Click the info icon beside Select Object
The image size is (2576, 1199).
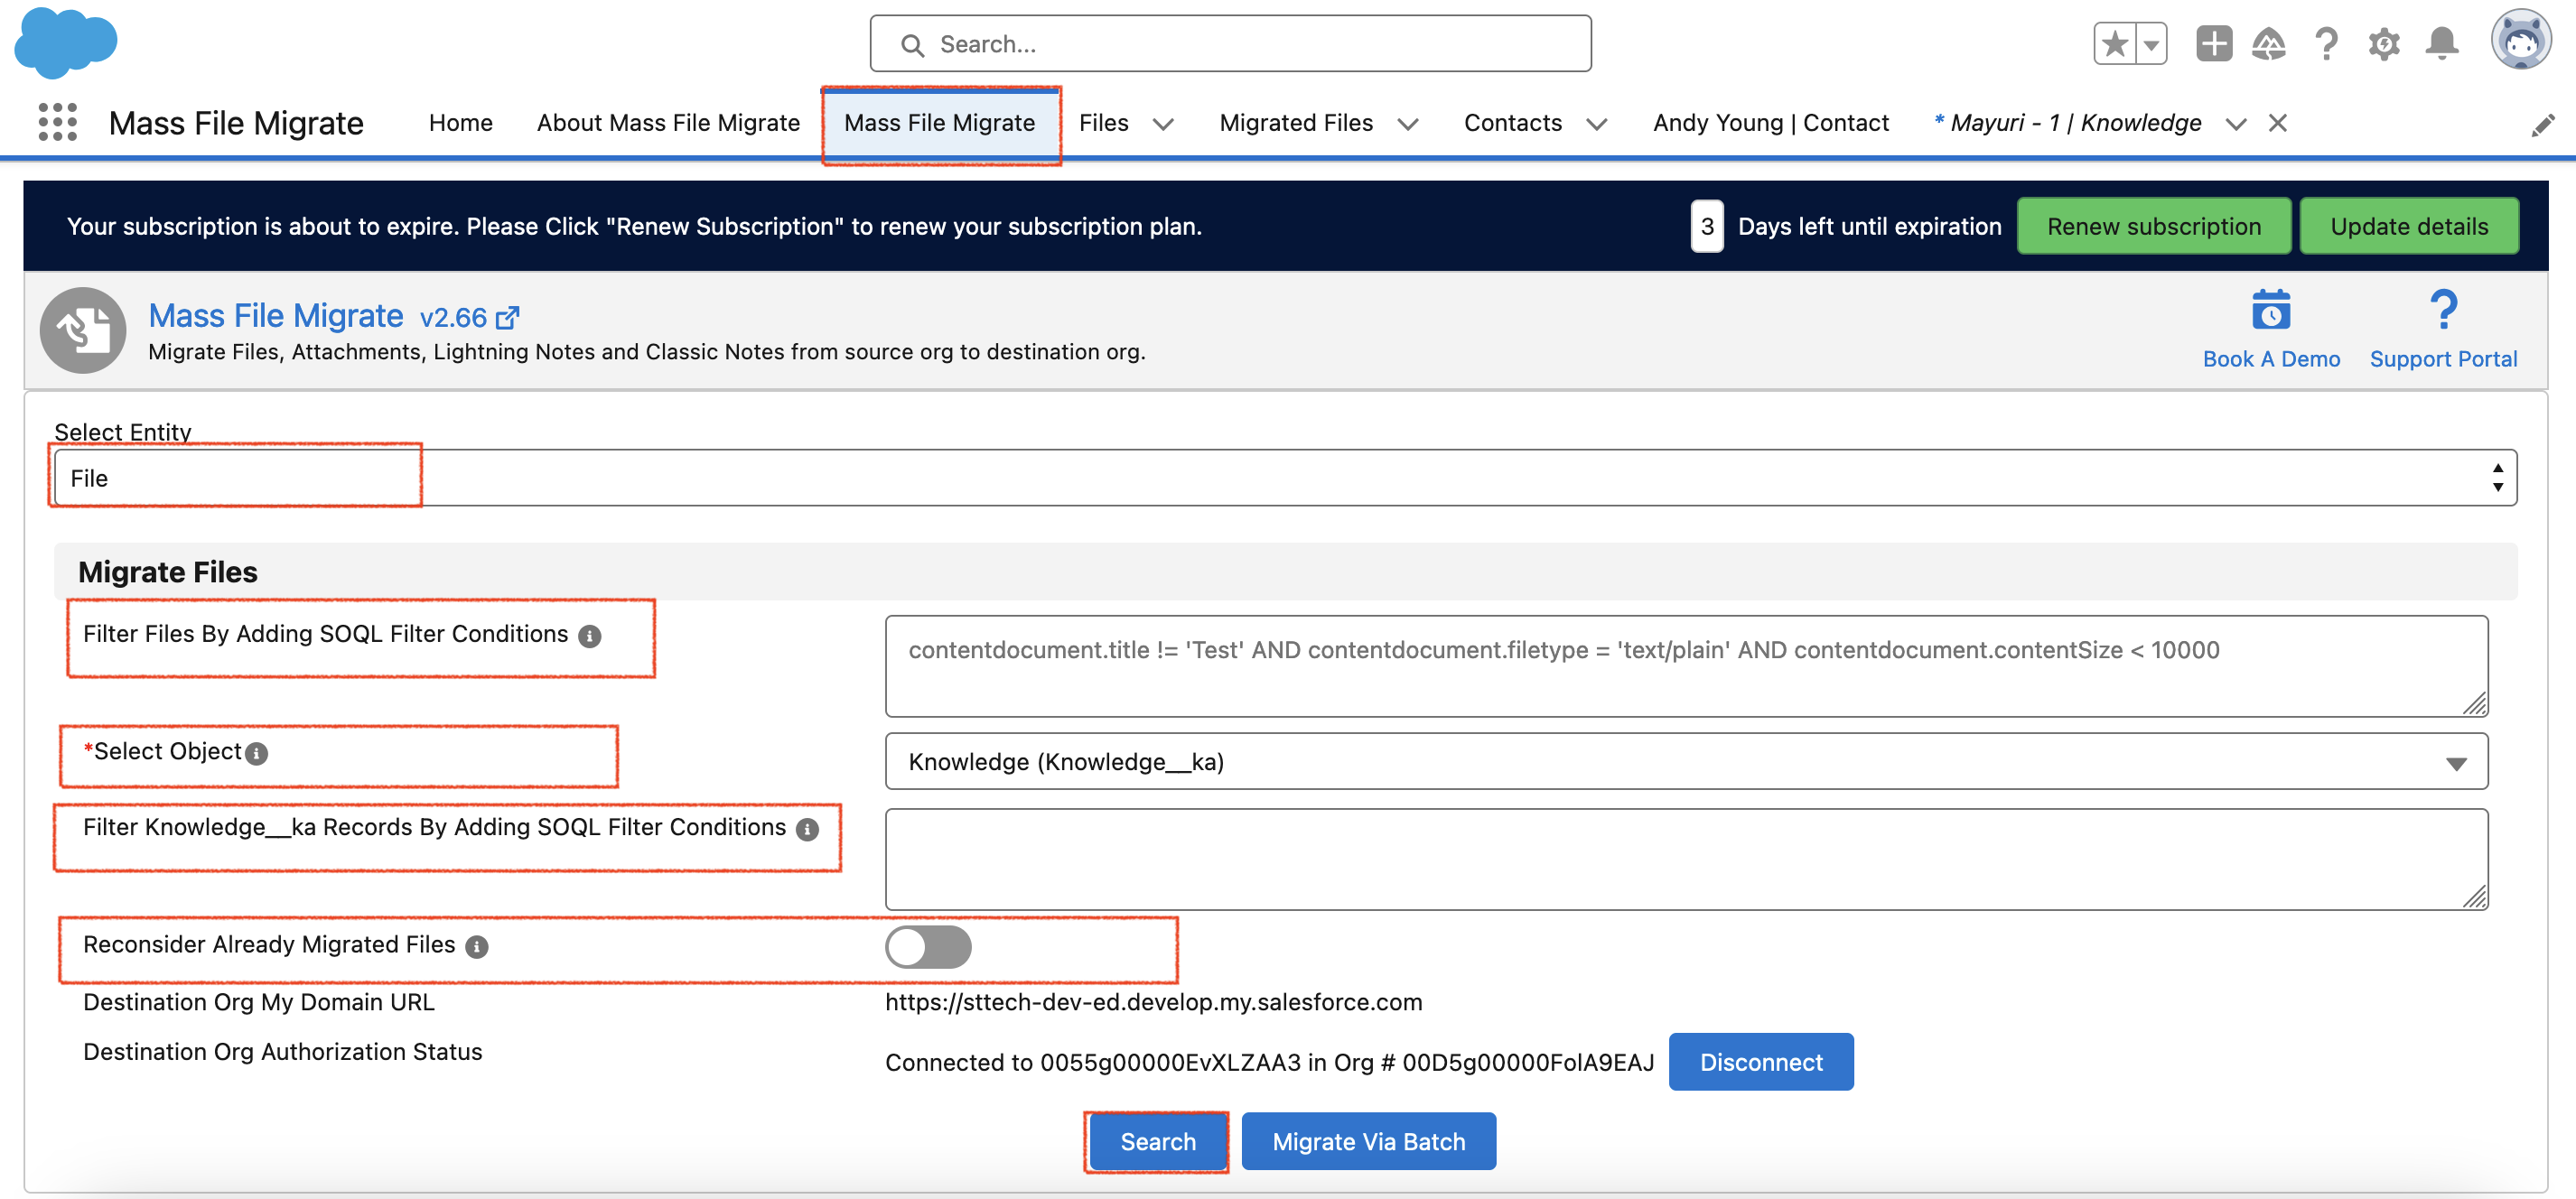pyautogui.click(x=257, y=753)
